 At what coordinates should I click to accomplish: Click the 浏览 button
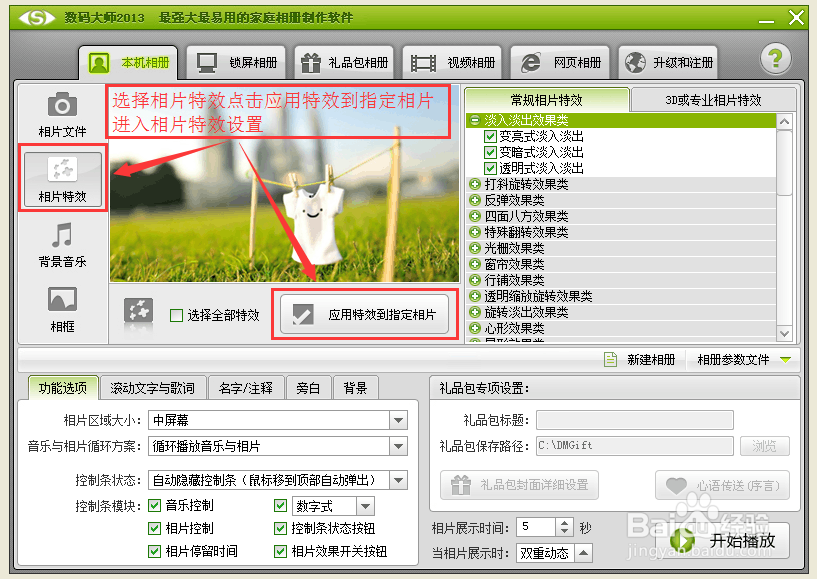pos(764,446)
